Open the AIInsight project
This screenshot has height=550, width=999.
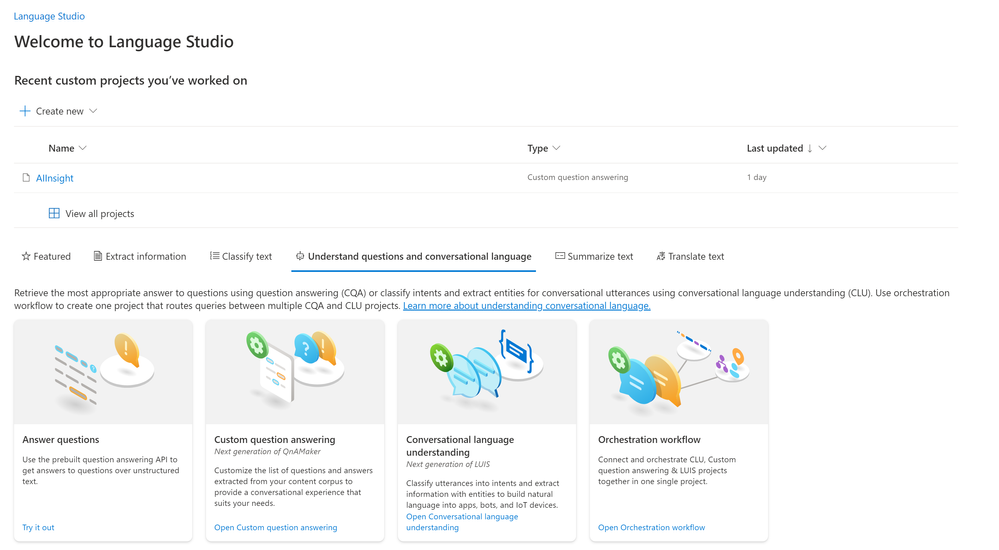(x=55, y=178)
